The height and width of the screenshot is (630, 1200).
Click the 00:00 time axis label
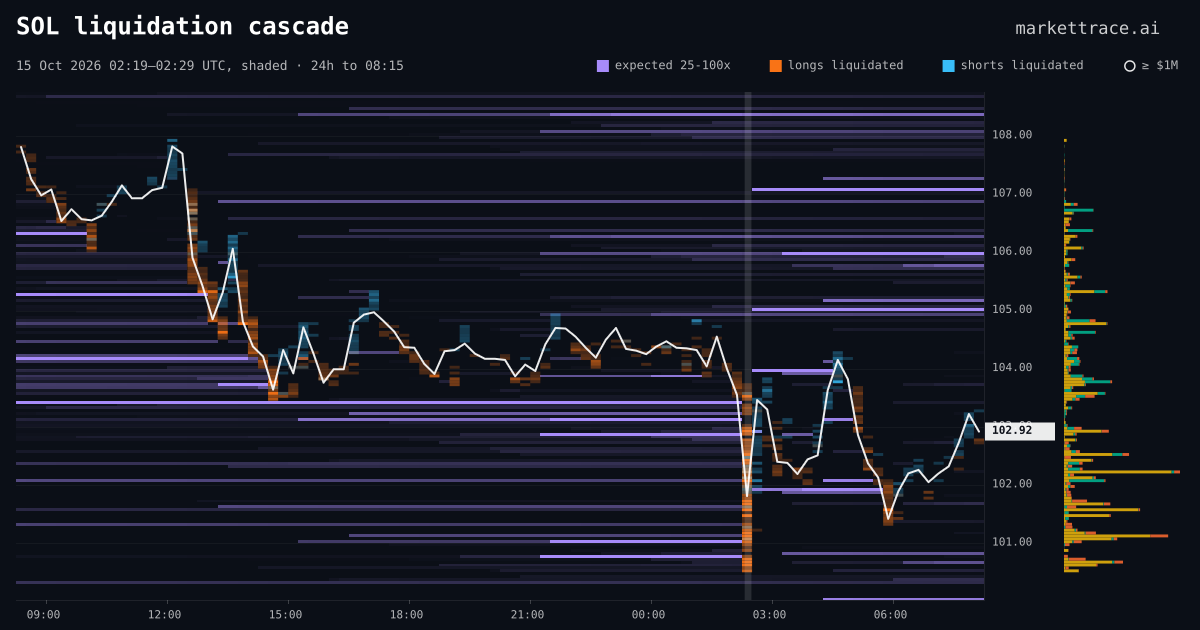click(649, 615)
